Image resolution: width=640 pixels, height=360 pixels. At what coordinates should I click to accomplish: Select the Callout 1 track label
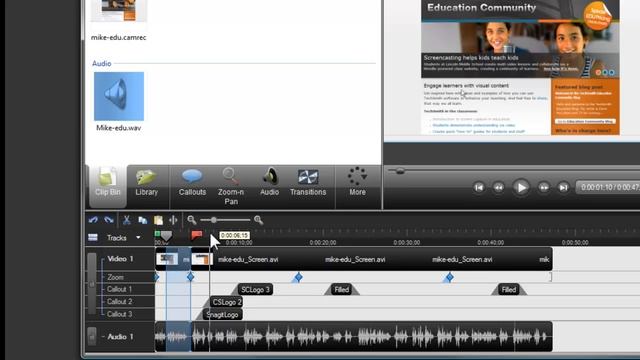[x=119, y=289]
